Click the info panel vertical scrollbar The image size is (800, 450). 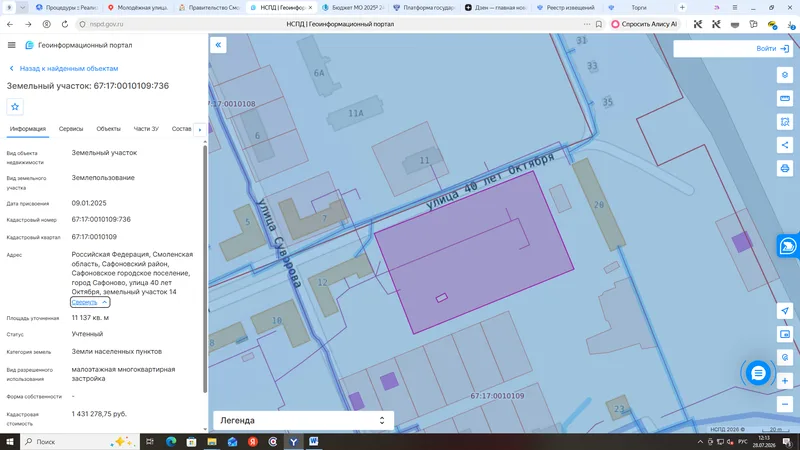205,269
